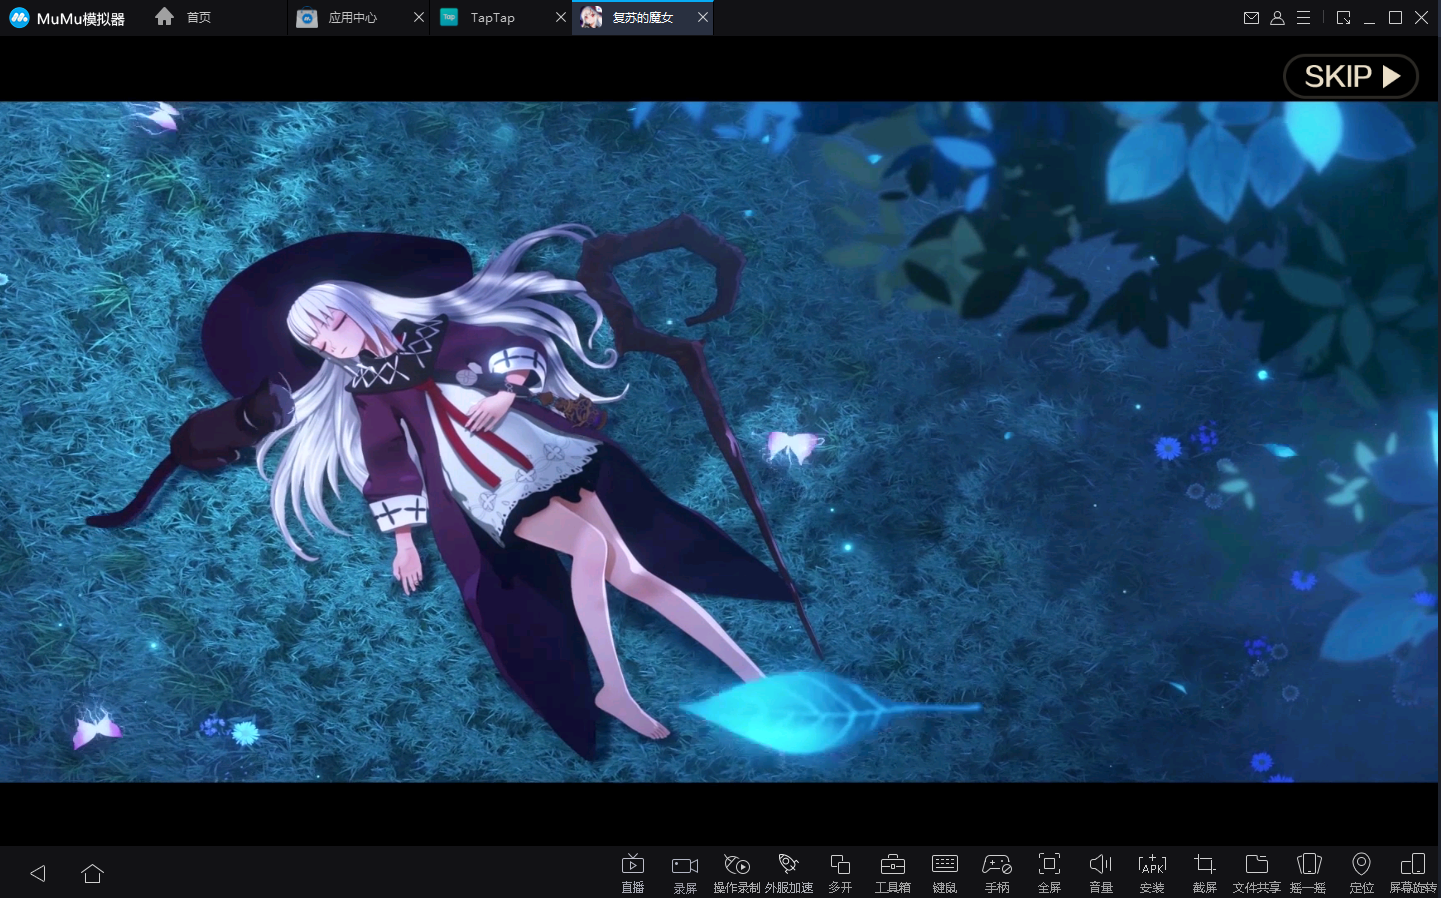Install an APK via 安装
Viewport: 1441px width, 898px height.
[x=1152, y=872]
